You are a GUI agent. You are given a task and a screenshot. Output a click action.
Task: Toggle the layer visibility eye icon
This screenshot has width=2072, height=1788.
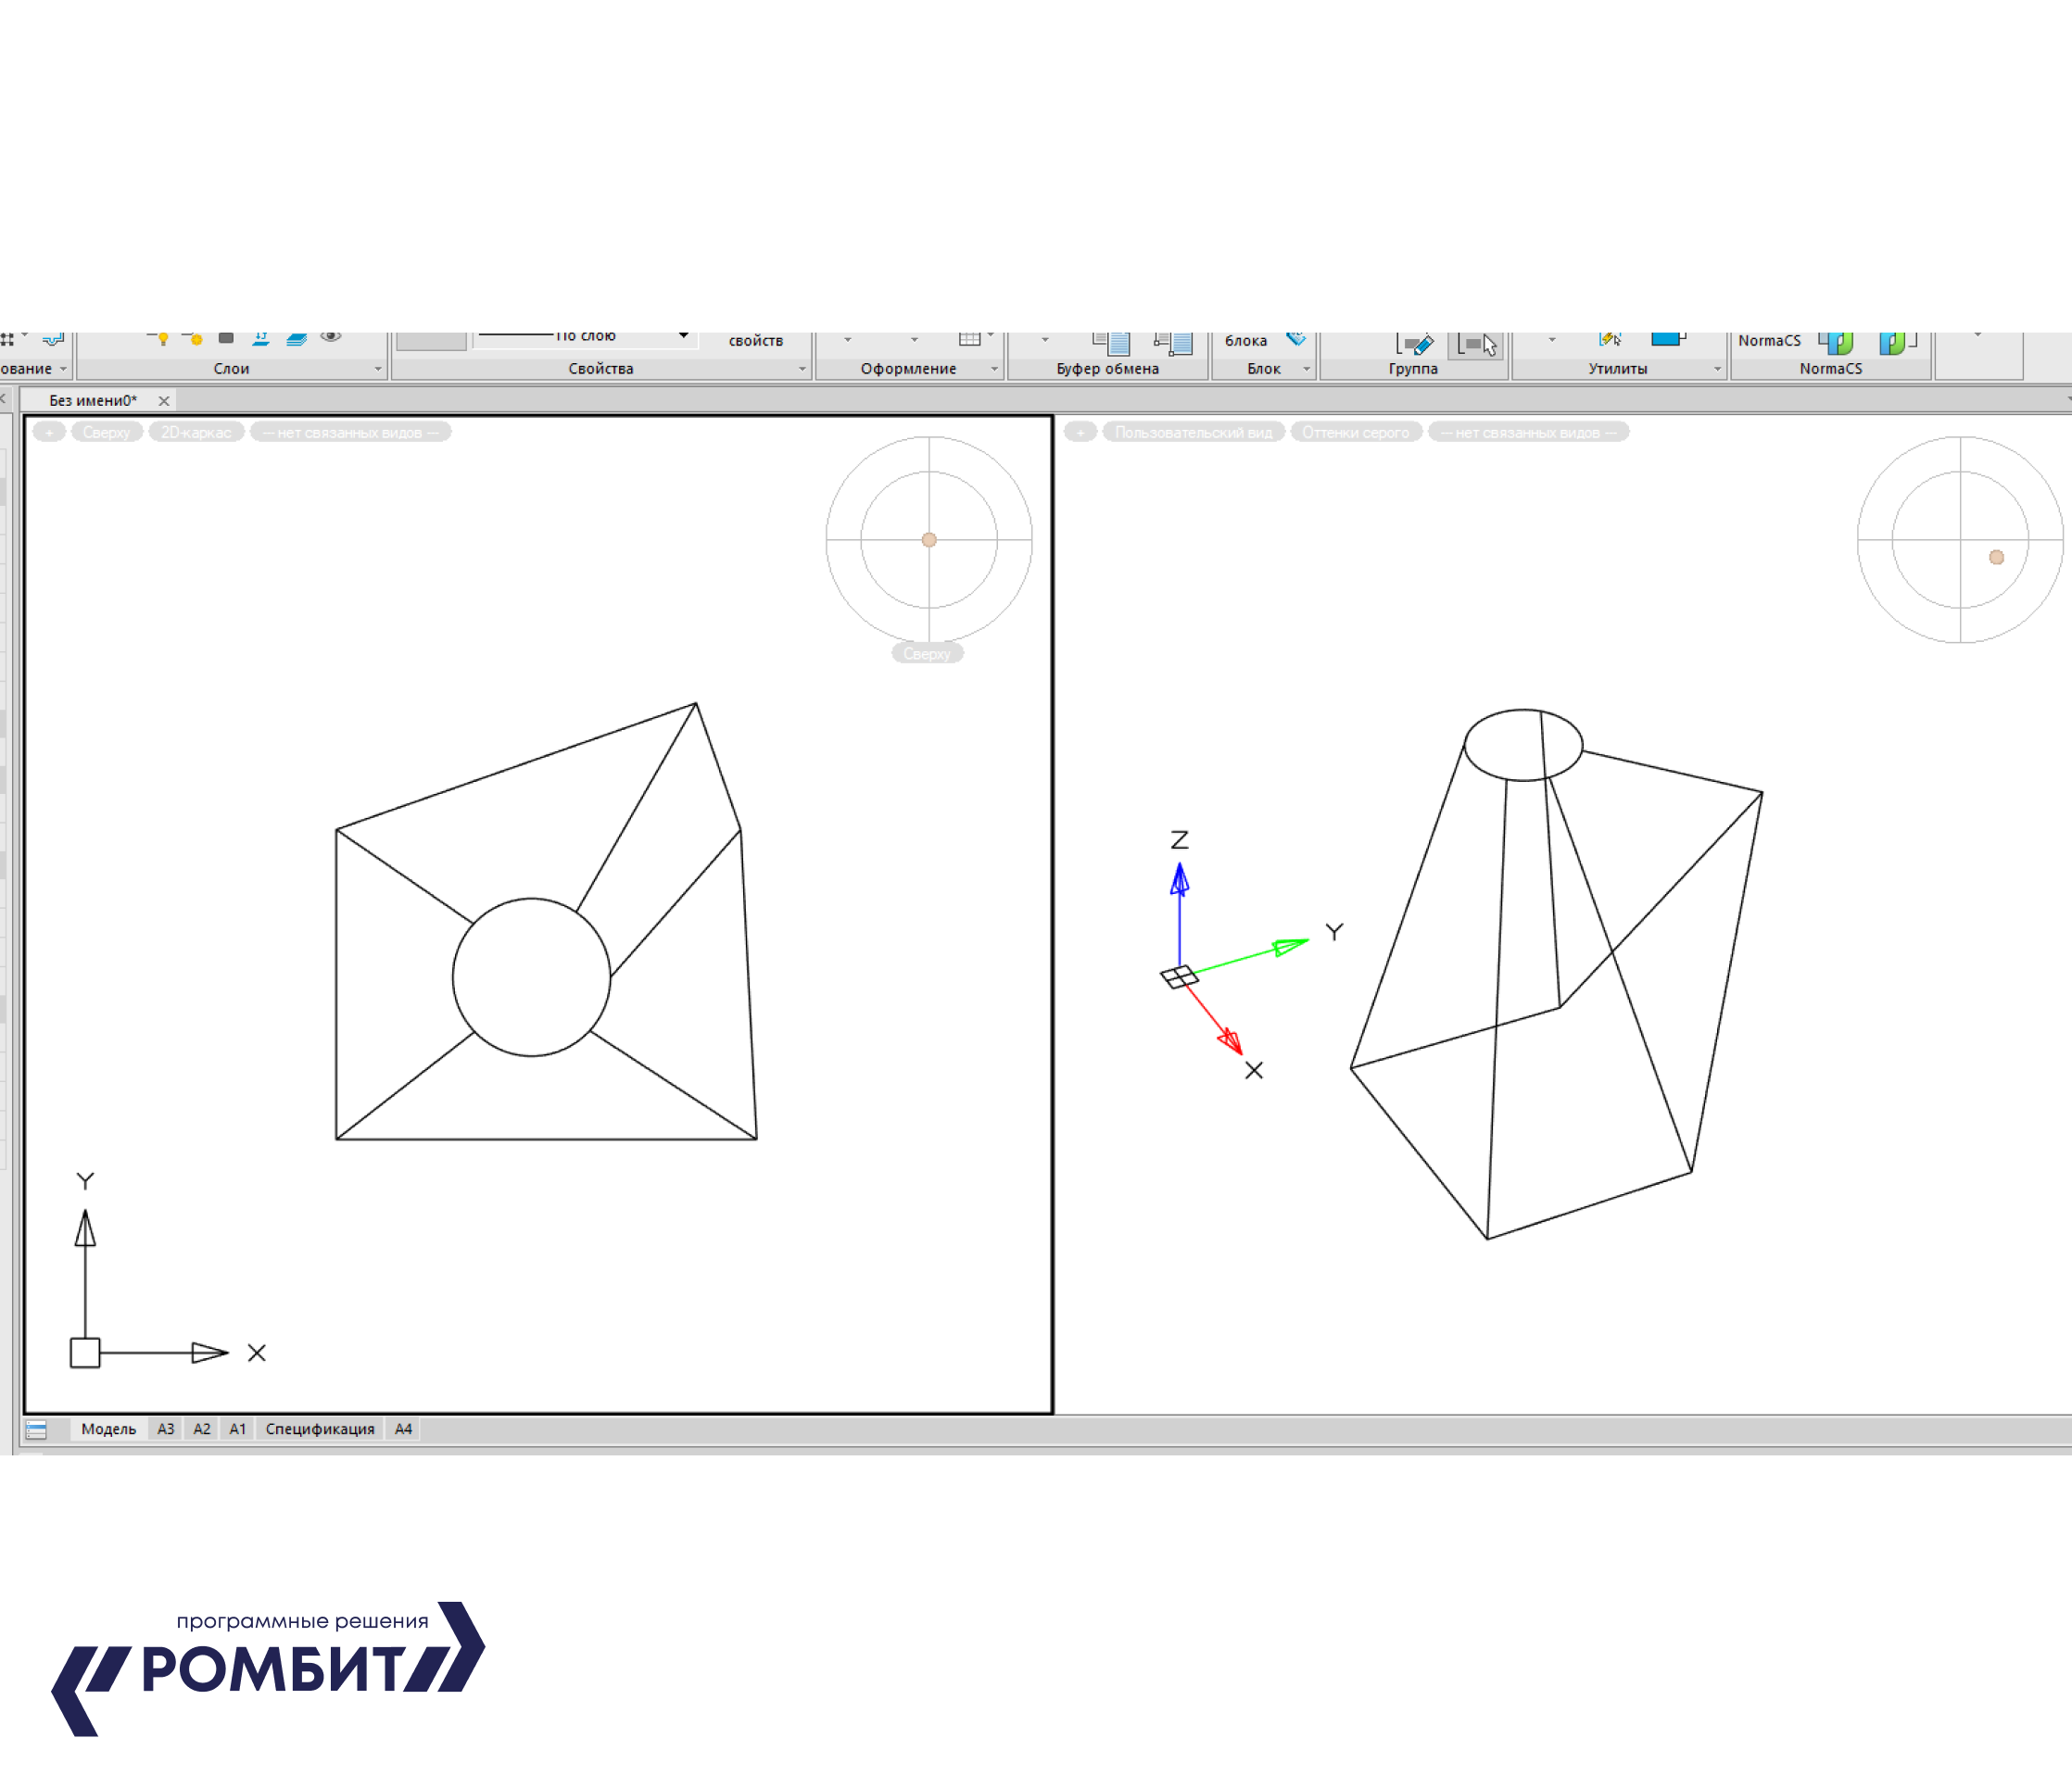331,337
